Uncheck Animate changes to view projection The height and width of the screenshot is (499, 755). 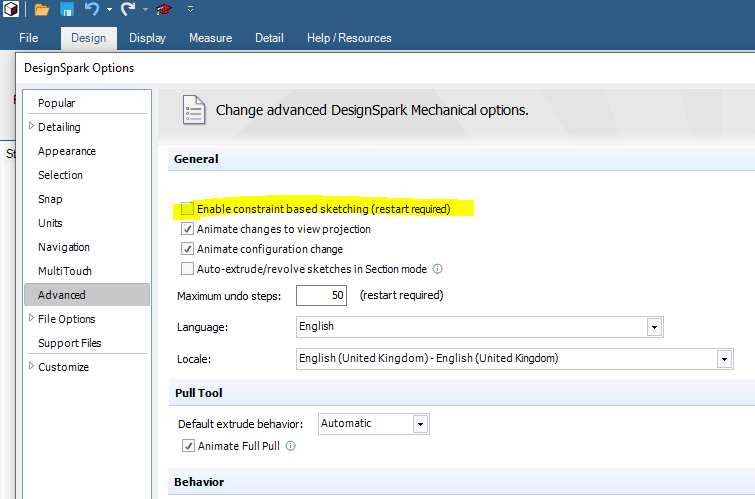pyautogui.click(x=187, y=229)
